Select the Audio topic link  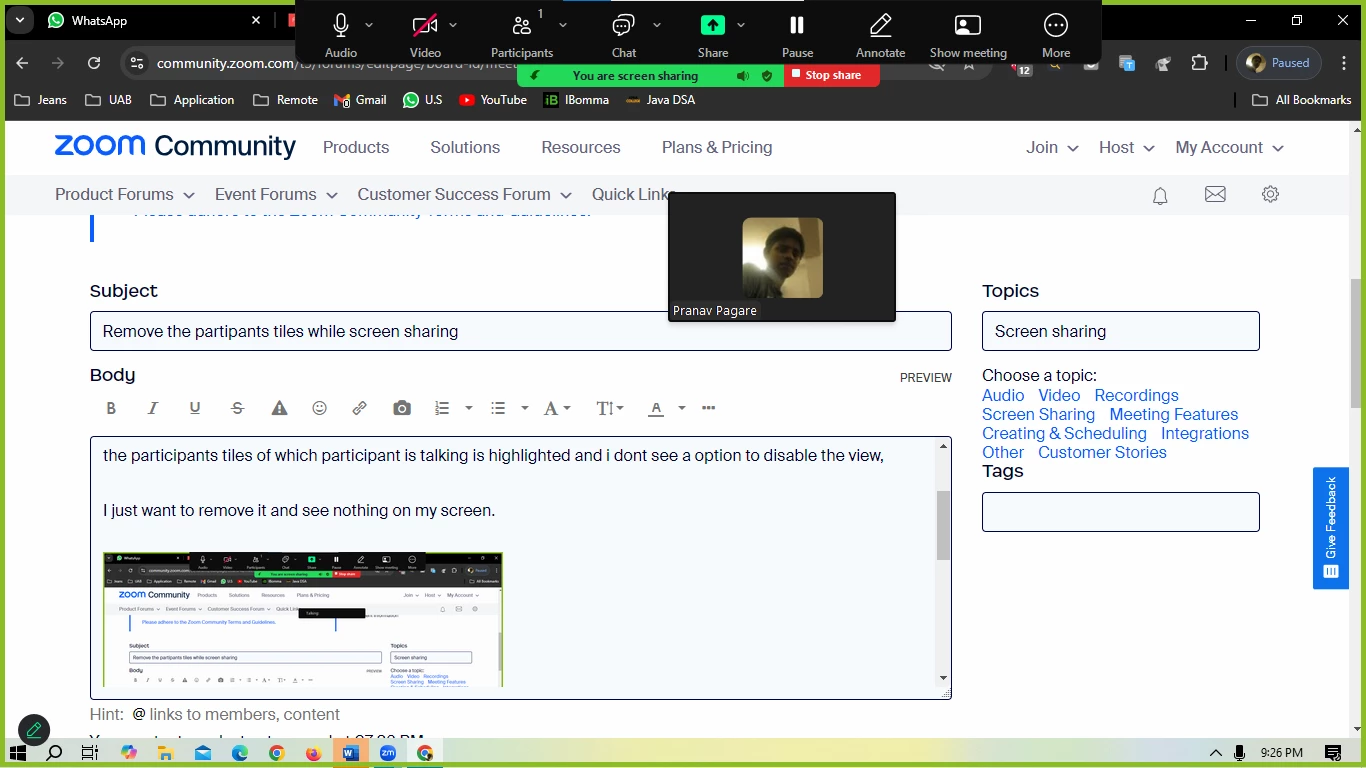click(1003, 395)
